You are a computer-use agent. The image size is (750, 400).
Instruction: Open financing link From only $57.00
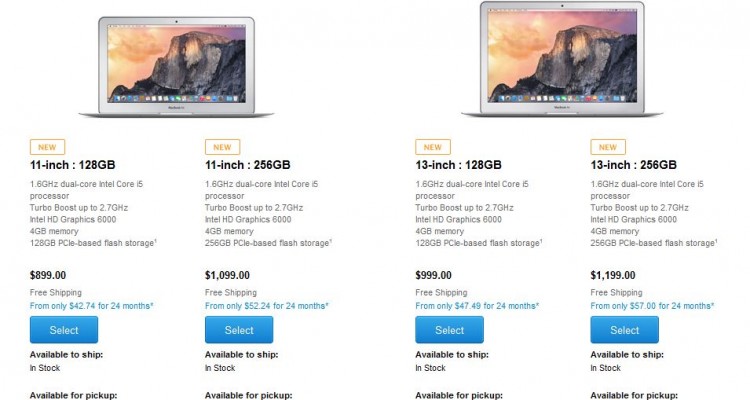652,306
